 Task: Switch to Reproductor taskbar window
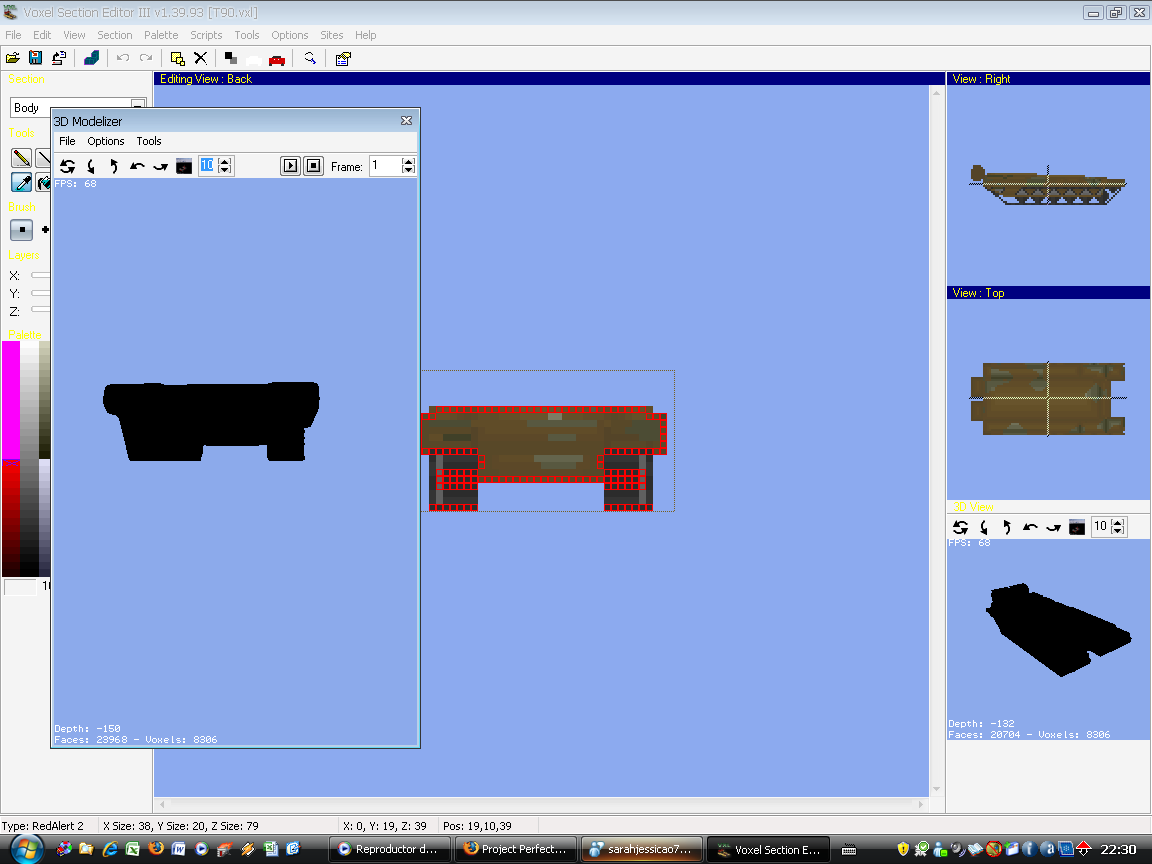tap(389, 849)
